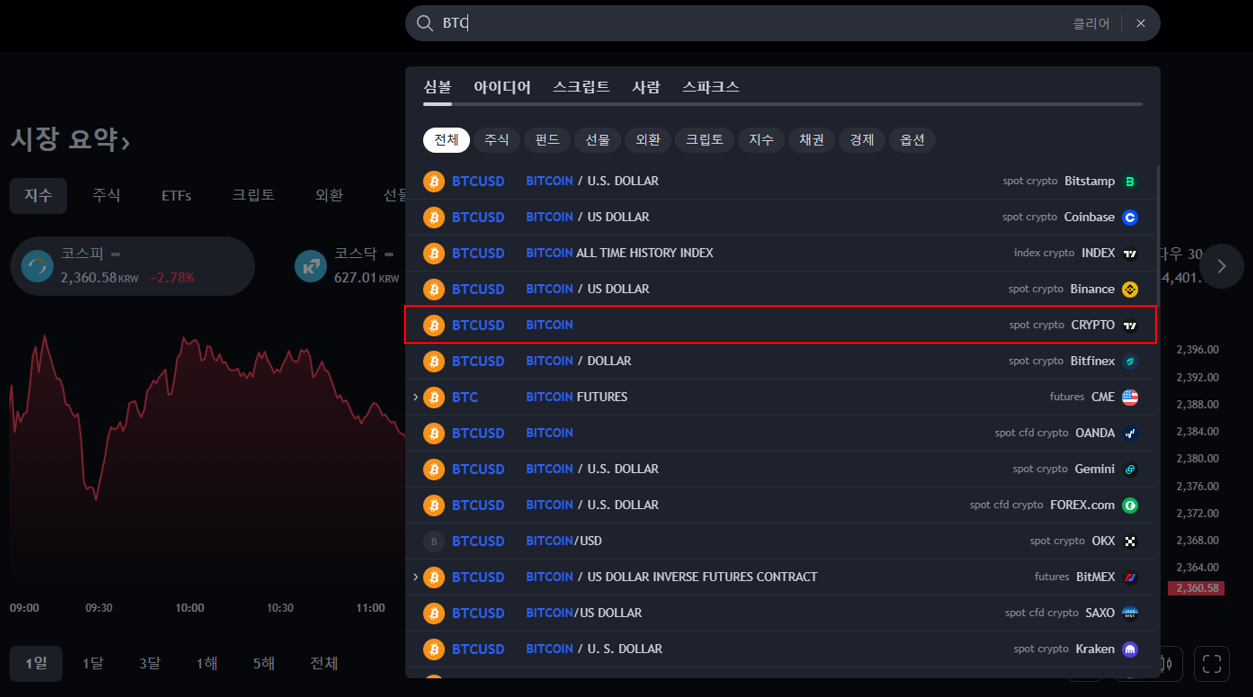Set the chart time range to 전체
This screenshot has width=1253, height=697.
point(324,663)
